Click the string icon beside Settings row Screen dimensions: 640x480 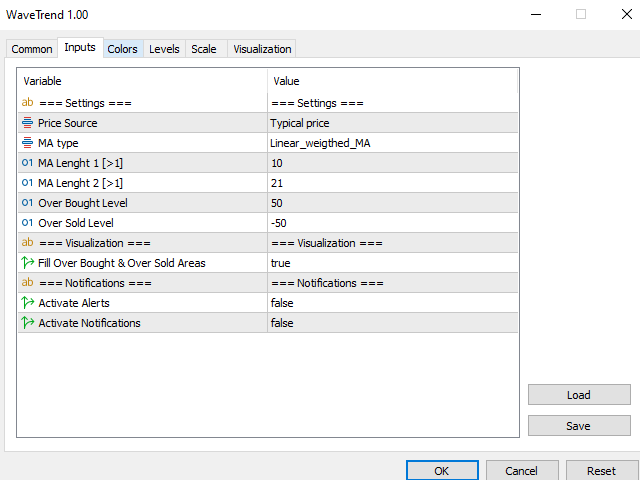[27, 102]
